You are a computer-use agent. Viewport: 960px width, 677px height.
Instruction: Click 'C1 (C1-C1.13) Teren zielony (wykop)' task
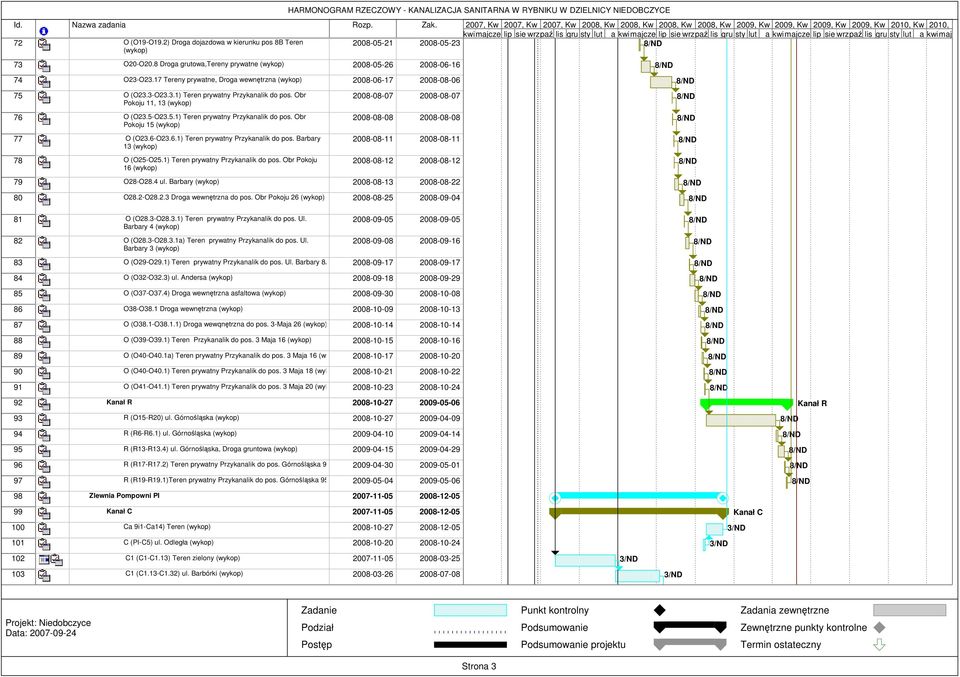coord(182,558)
